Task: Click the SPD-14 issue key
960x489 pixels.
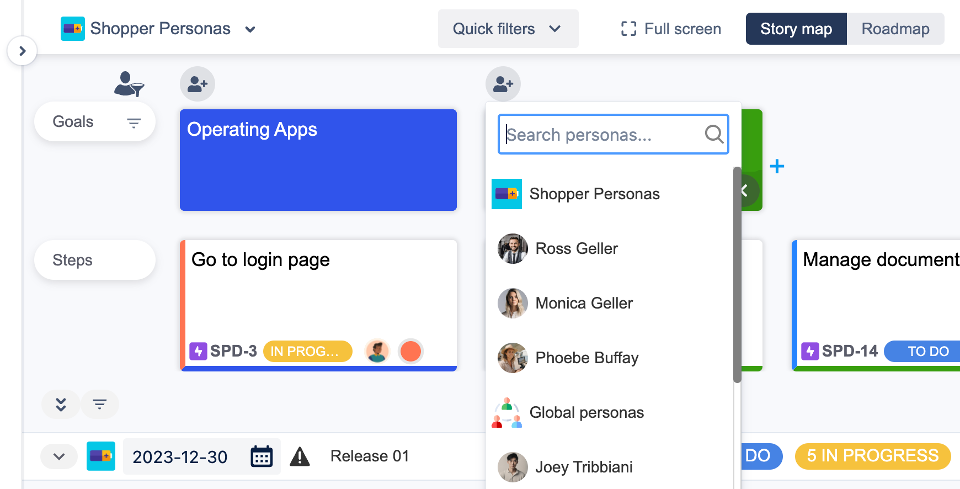Action: [x=850, y=351]
